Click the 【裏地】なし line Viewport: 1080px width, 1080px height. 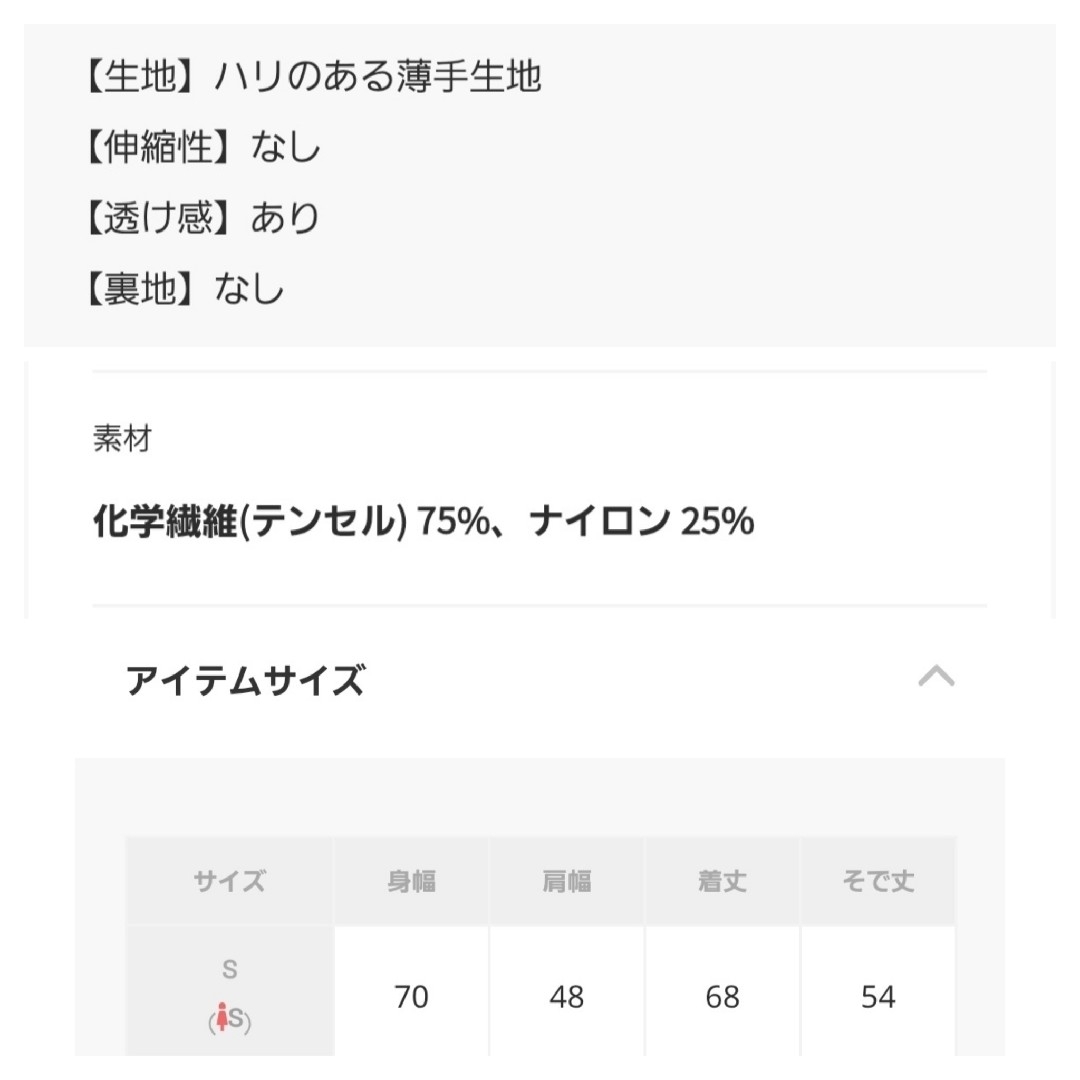[x=185, y=288]
